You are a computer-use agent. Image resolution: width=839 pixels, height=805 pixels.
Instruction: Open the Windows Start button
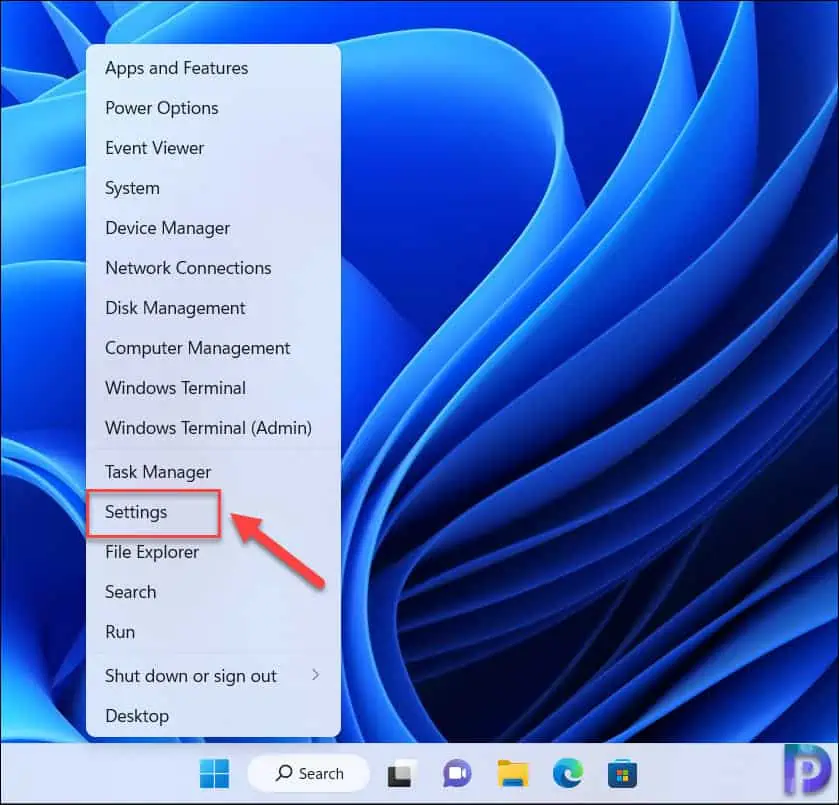[214, 773]
